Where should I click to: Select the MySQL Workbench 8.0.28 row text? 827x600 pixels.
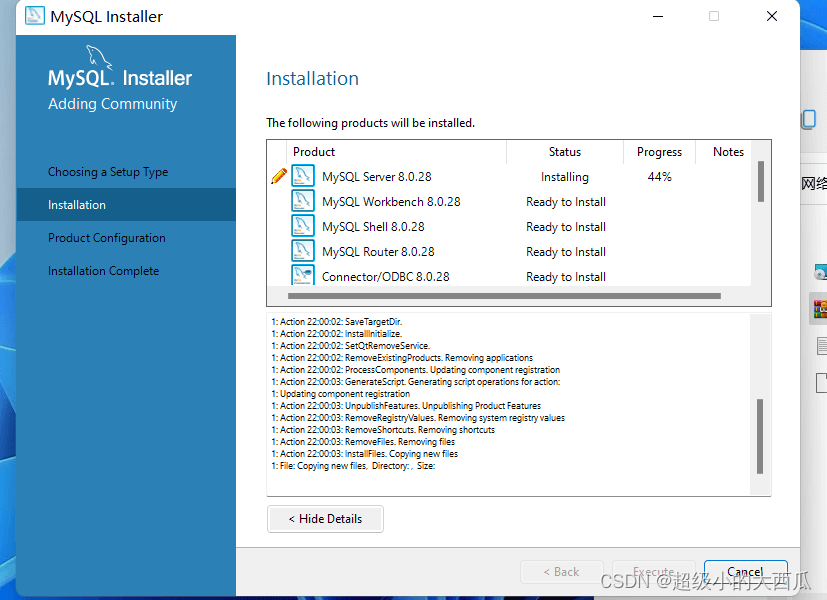(x=391, y=201)
